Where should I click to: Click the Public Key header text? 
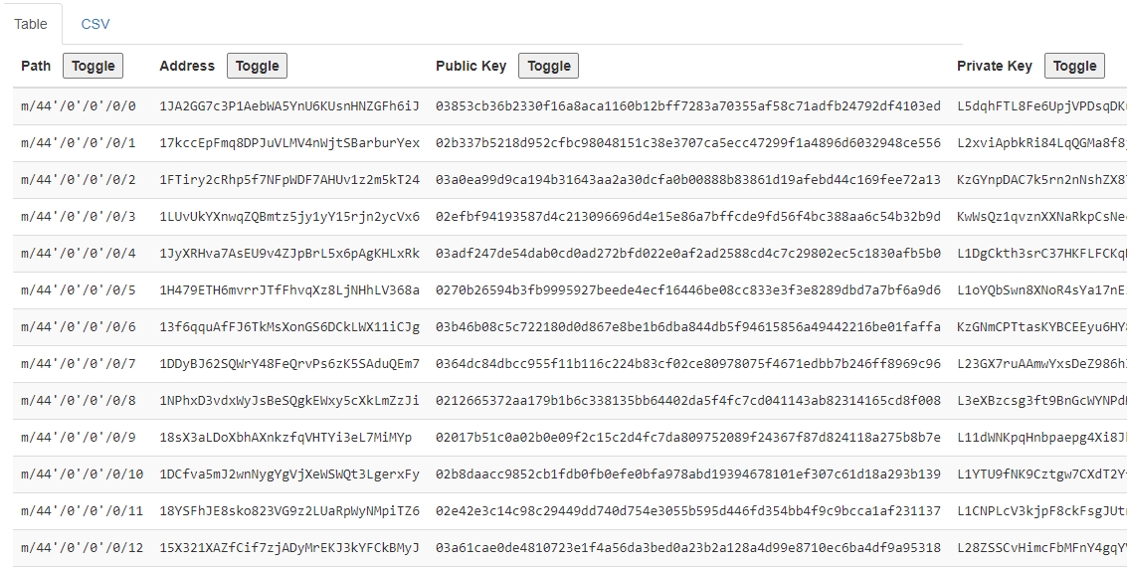pos(471,66)
